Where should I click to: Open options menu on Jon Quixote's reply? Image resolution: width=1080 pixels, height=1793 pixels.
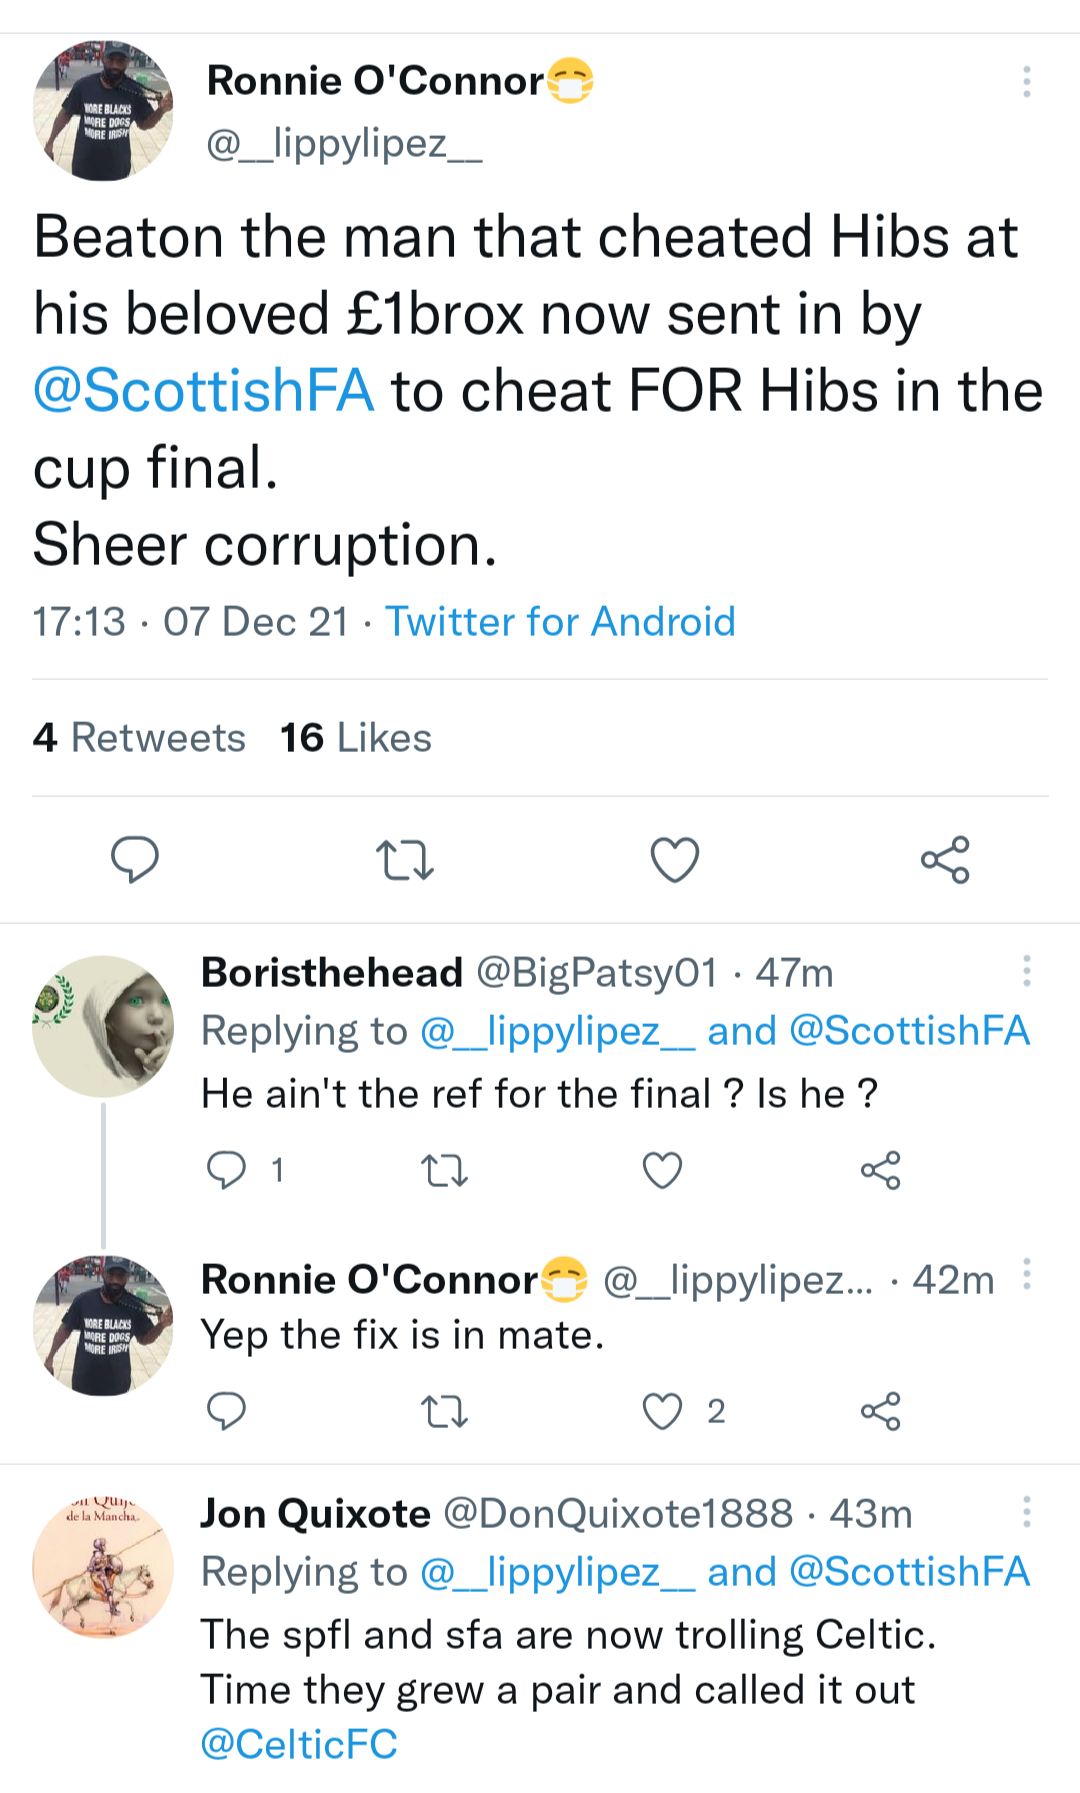click(1026, 1512)
